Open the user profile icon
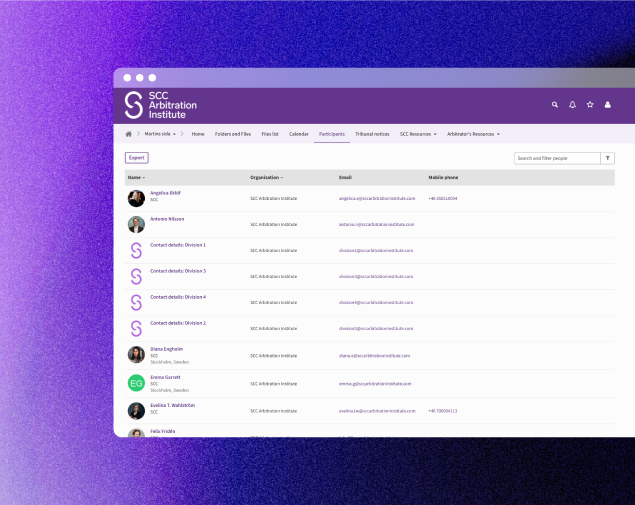 tap(607, 104)
